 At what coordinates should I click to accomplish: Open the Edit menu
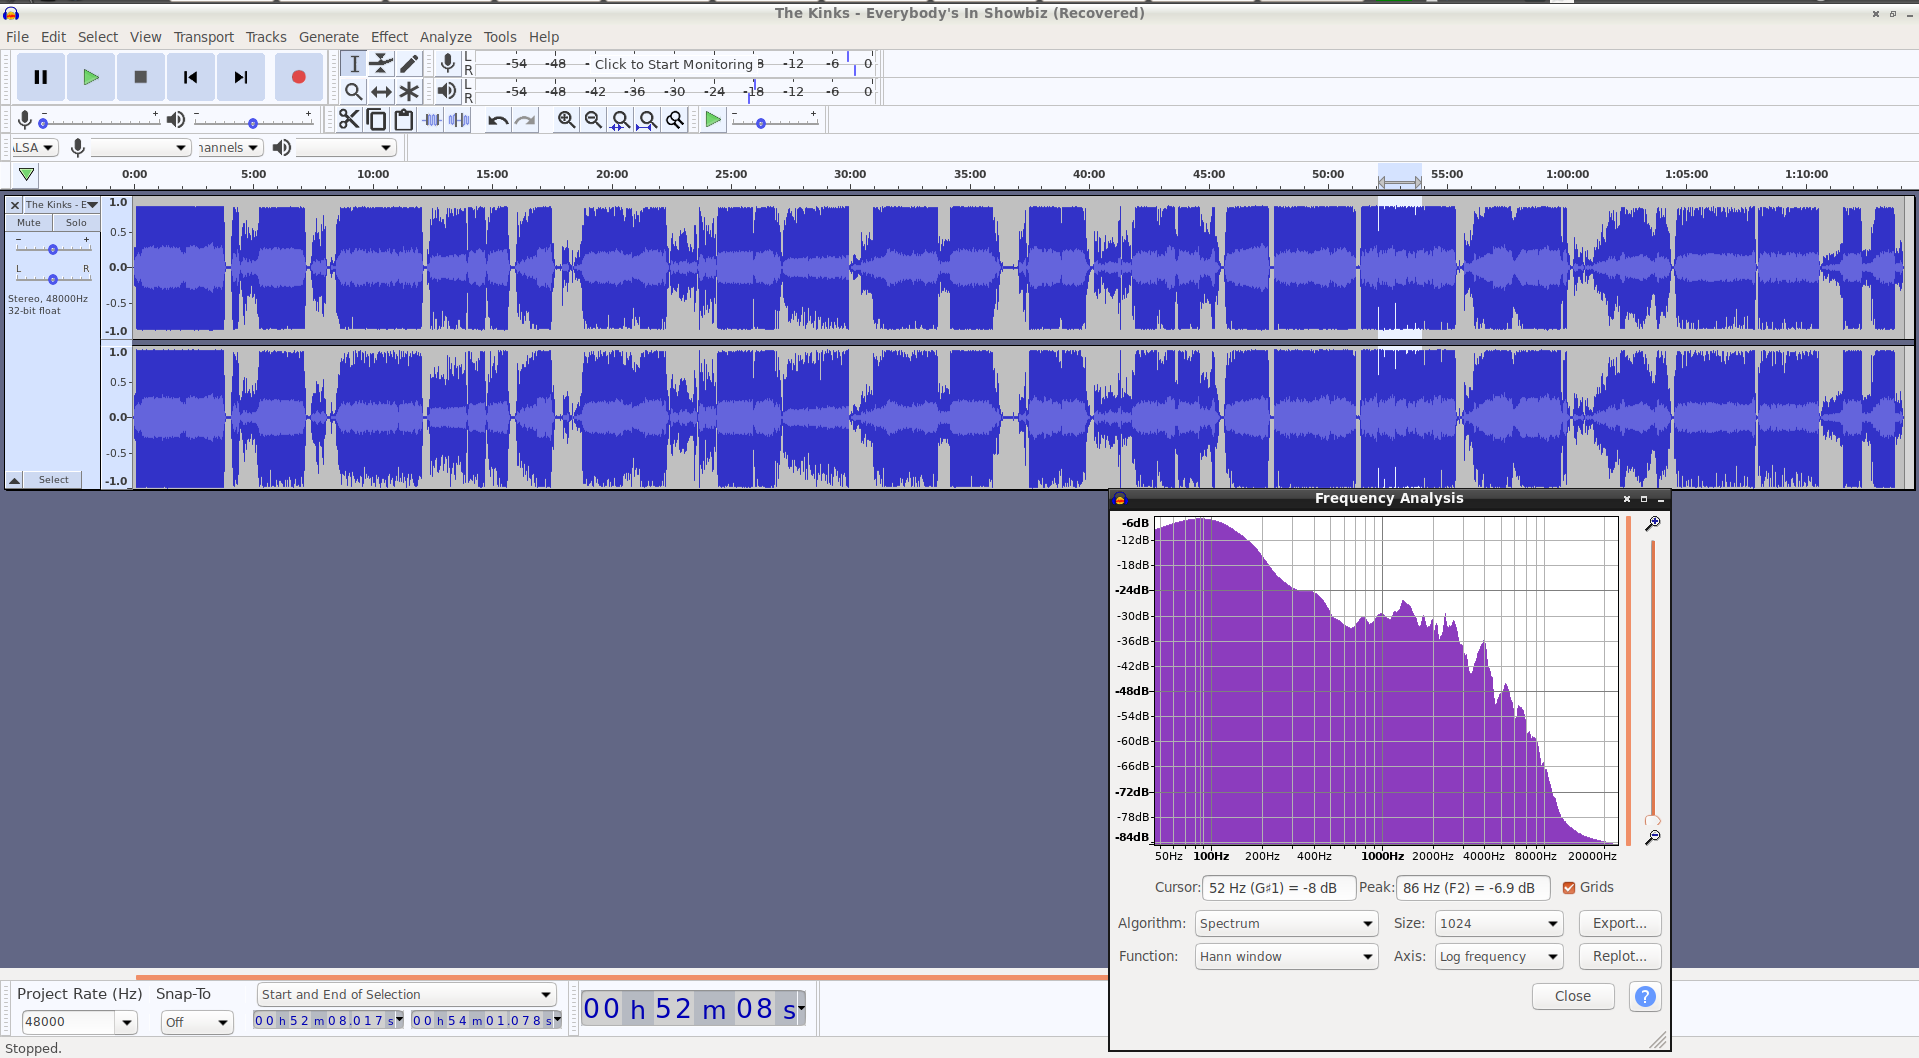[53, 37]
